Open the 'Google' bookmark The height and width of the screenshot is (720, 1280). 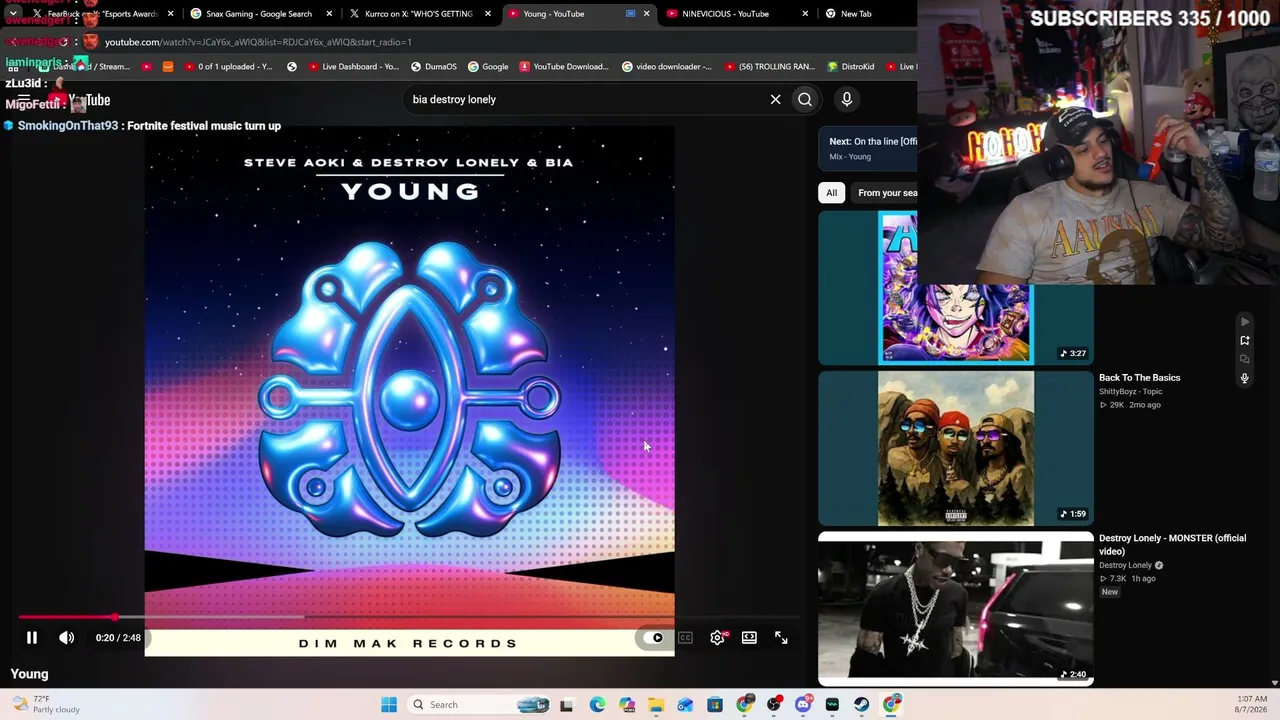tap(487, 67)
